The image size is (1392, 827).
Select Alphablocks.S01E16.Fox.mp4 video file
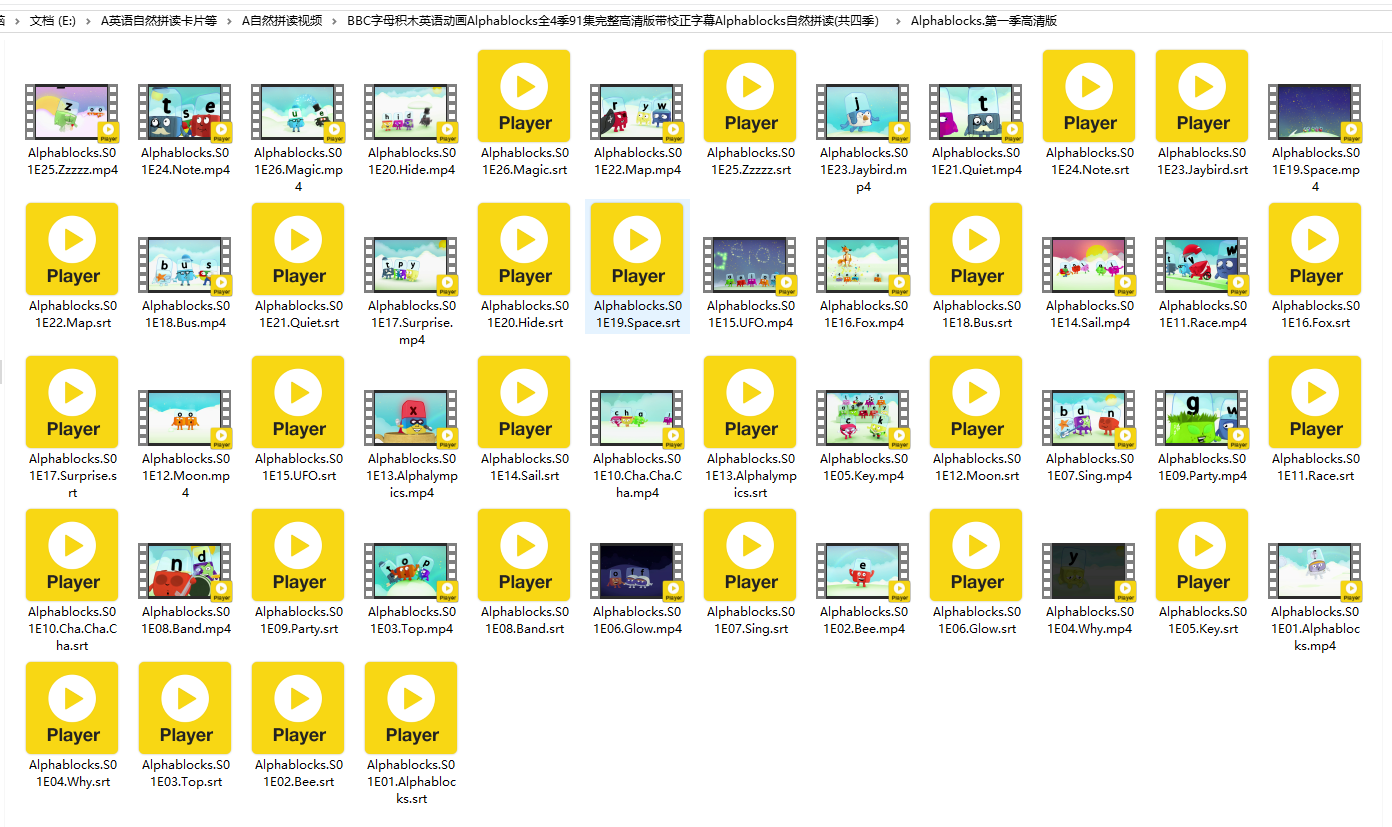863,264
